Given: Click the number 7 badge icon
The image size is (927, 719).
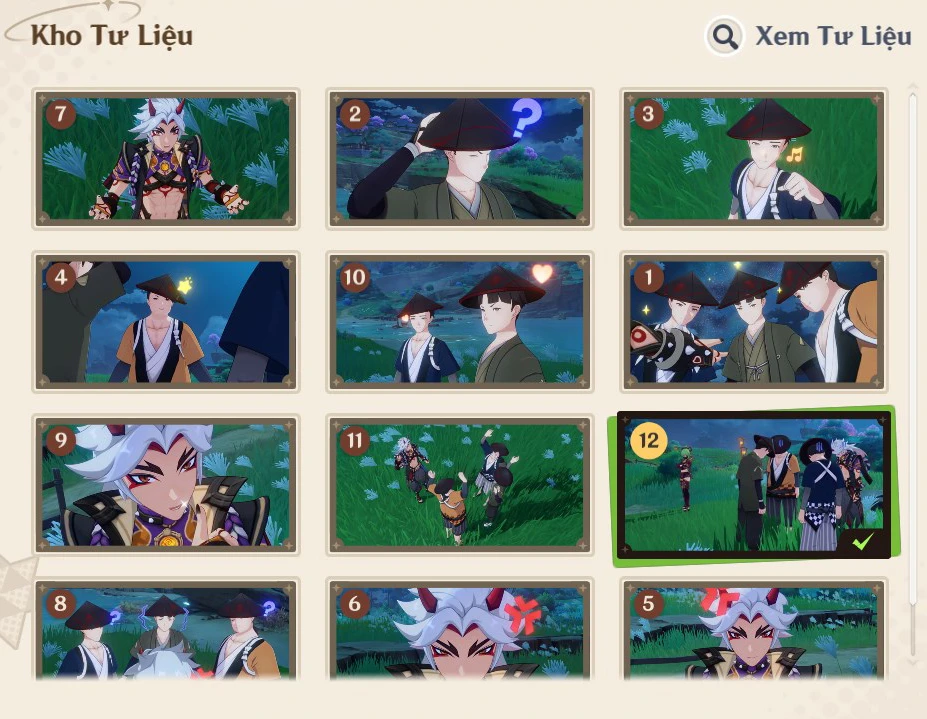Looking at the screenshot, I should click(61, 114).
